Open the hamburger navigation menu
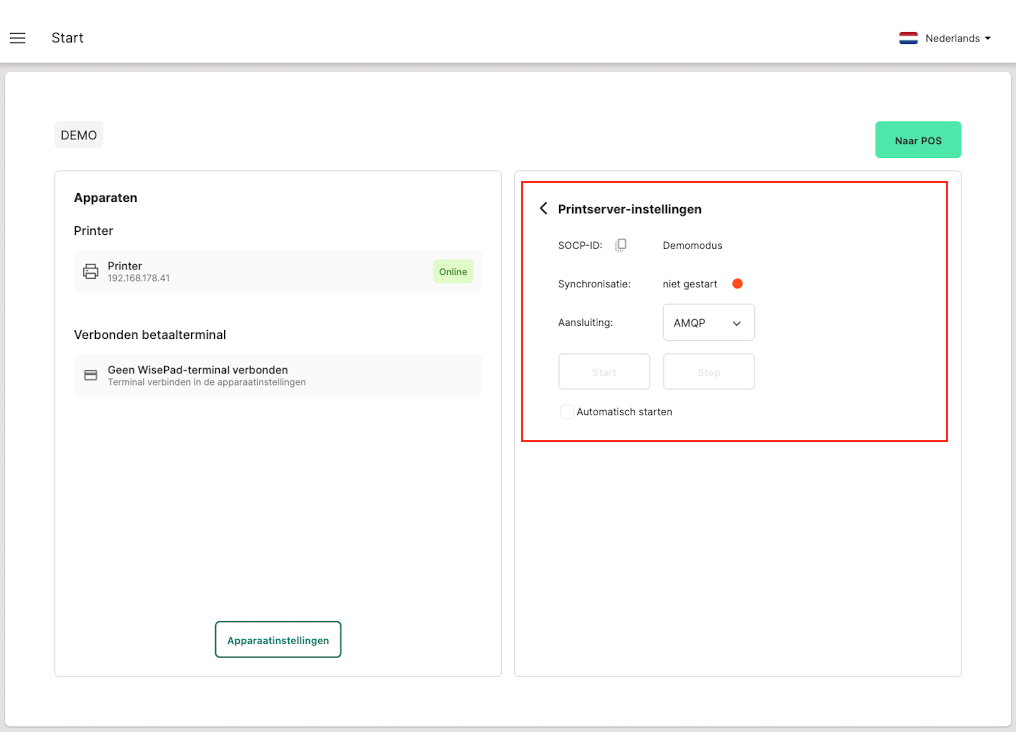 17,38
